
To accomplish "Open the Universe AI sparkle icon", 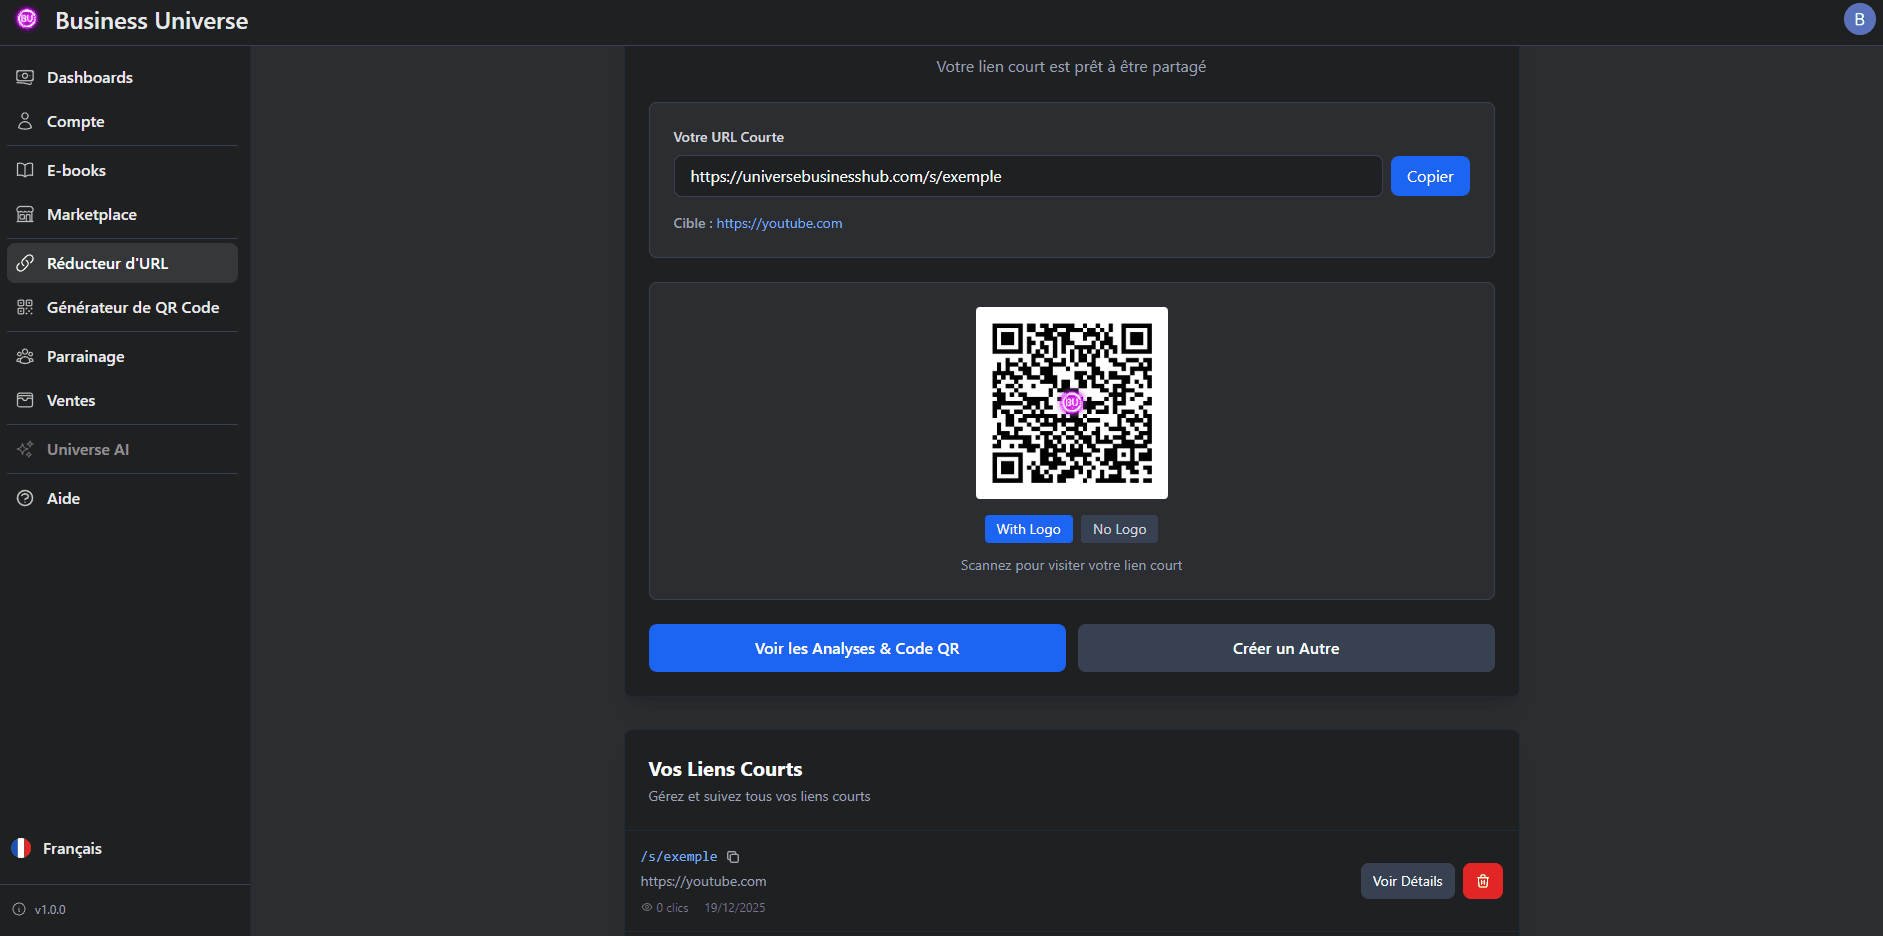I will (x=25, y=449).
